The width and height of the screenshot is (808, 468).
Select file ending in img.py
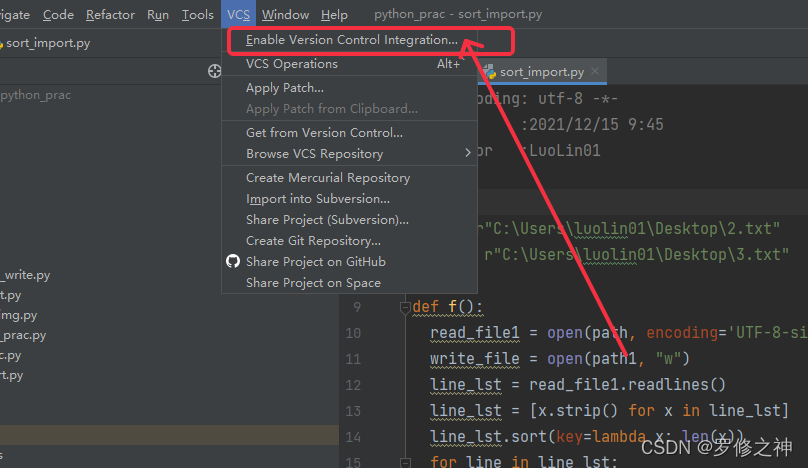click(x=19, y=315)
